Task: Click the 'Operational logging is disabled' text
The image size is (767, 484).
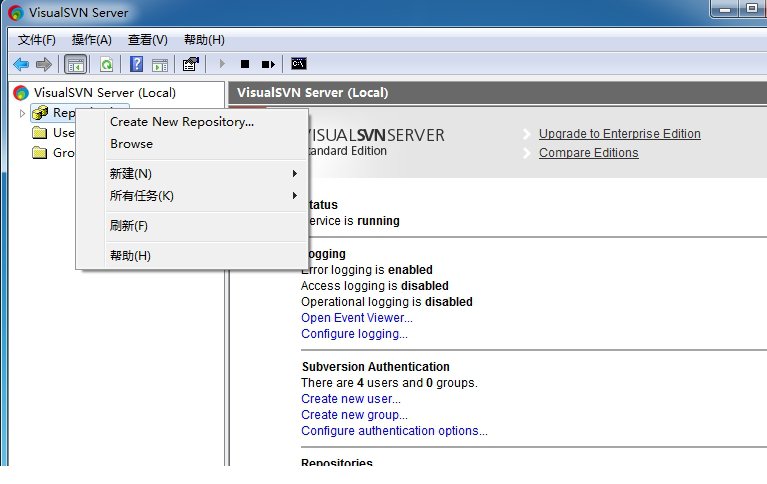Action: 386,302
